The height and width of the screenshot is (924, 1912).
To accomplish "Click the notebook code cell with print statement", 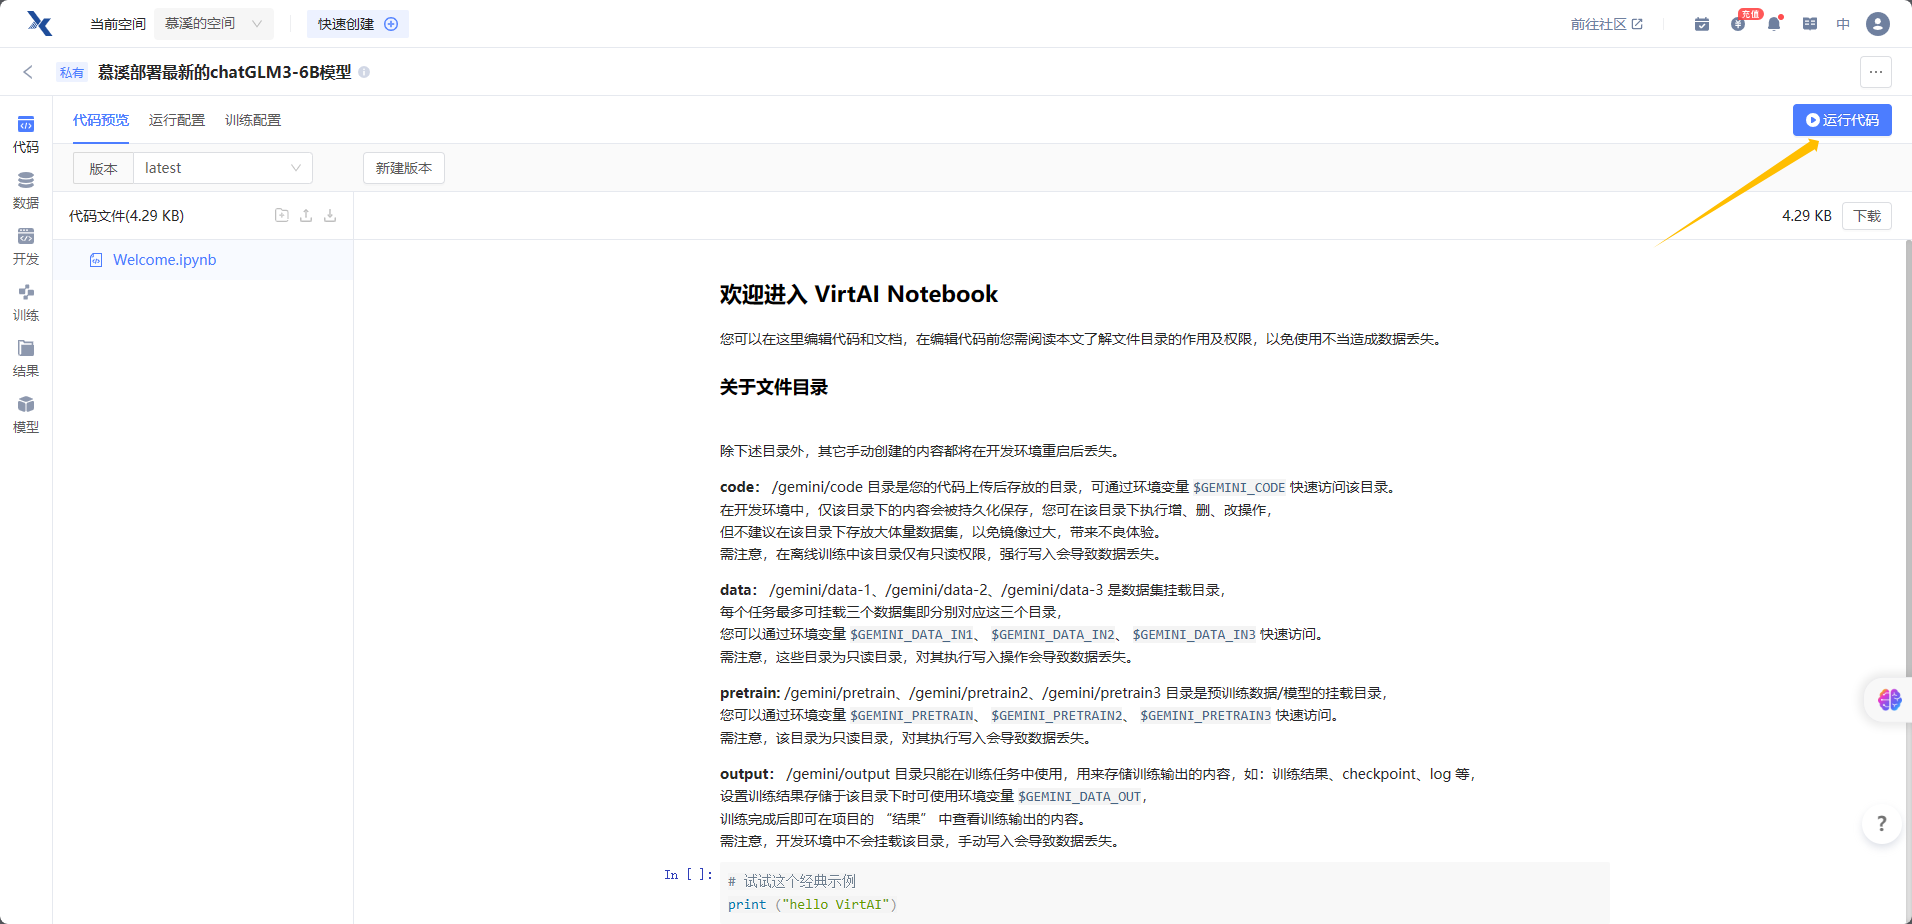I will [1164, 893].
